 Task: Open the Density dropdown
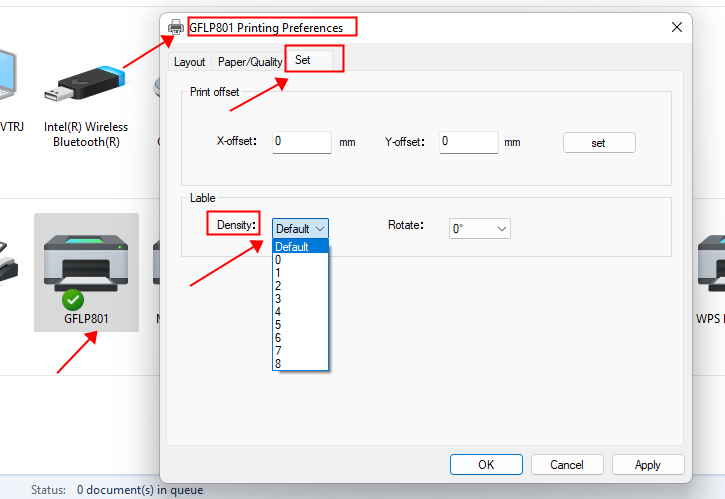300,228
